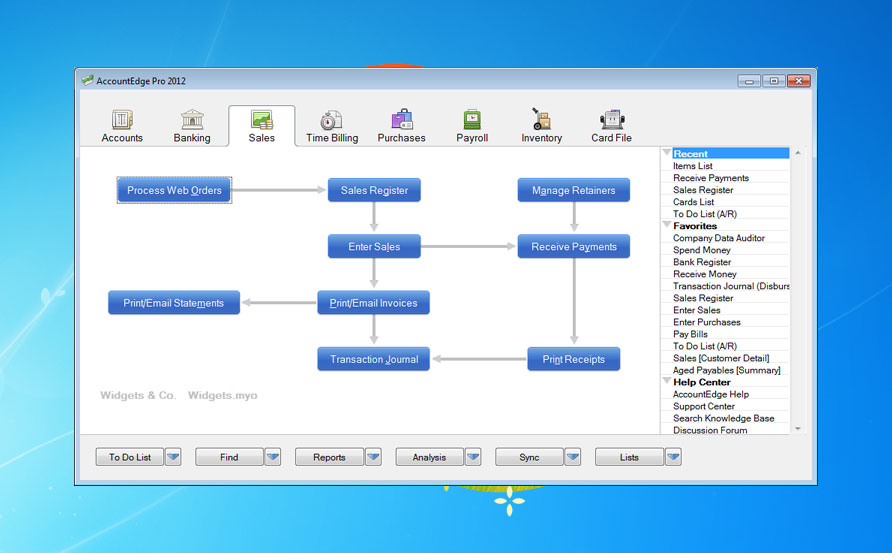Image resolution: width=892 pixels, height=553 pixels.
Task: Open Aged Payables [Summary] favorite
Action: [x=727, y=370]
